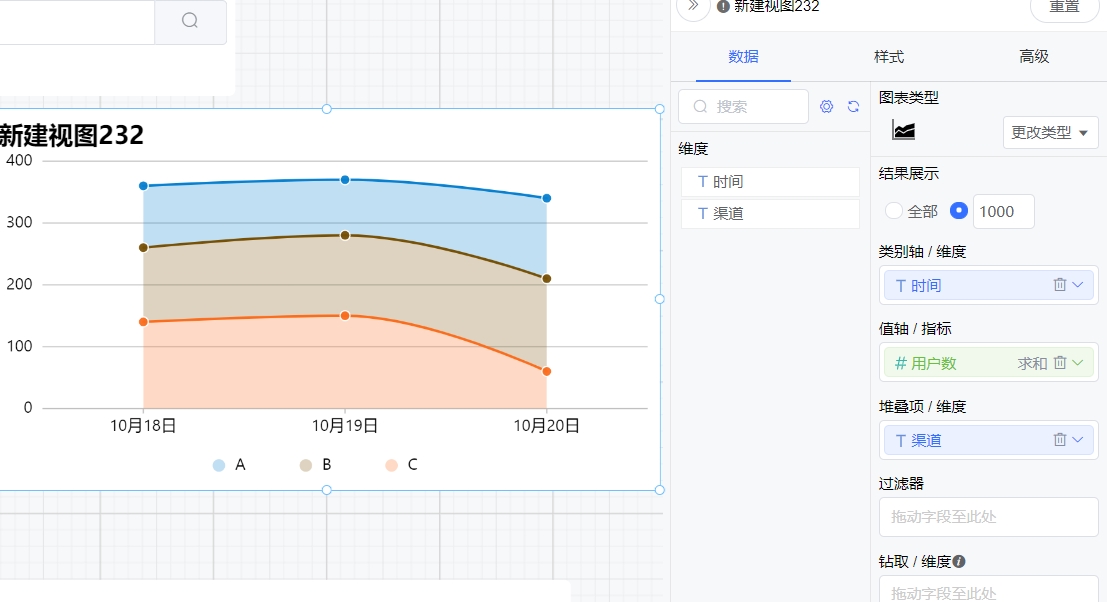
Task: Switch to the 高级 tab
Action: click(x=1033, y=57)
